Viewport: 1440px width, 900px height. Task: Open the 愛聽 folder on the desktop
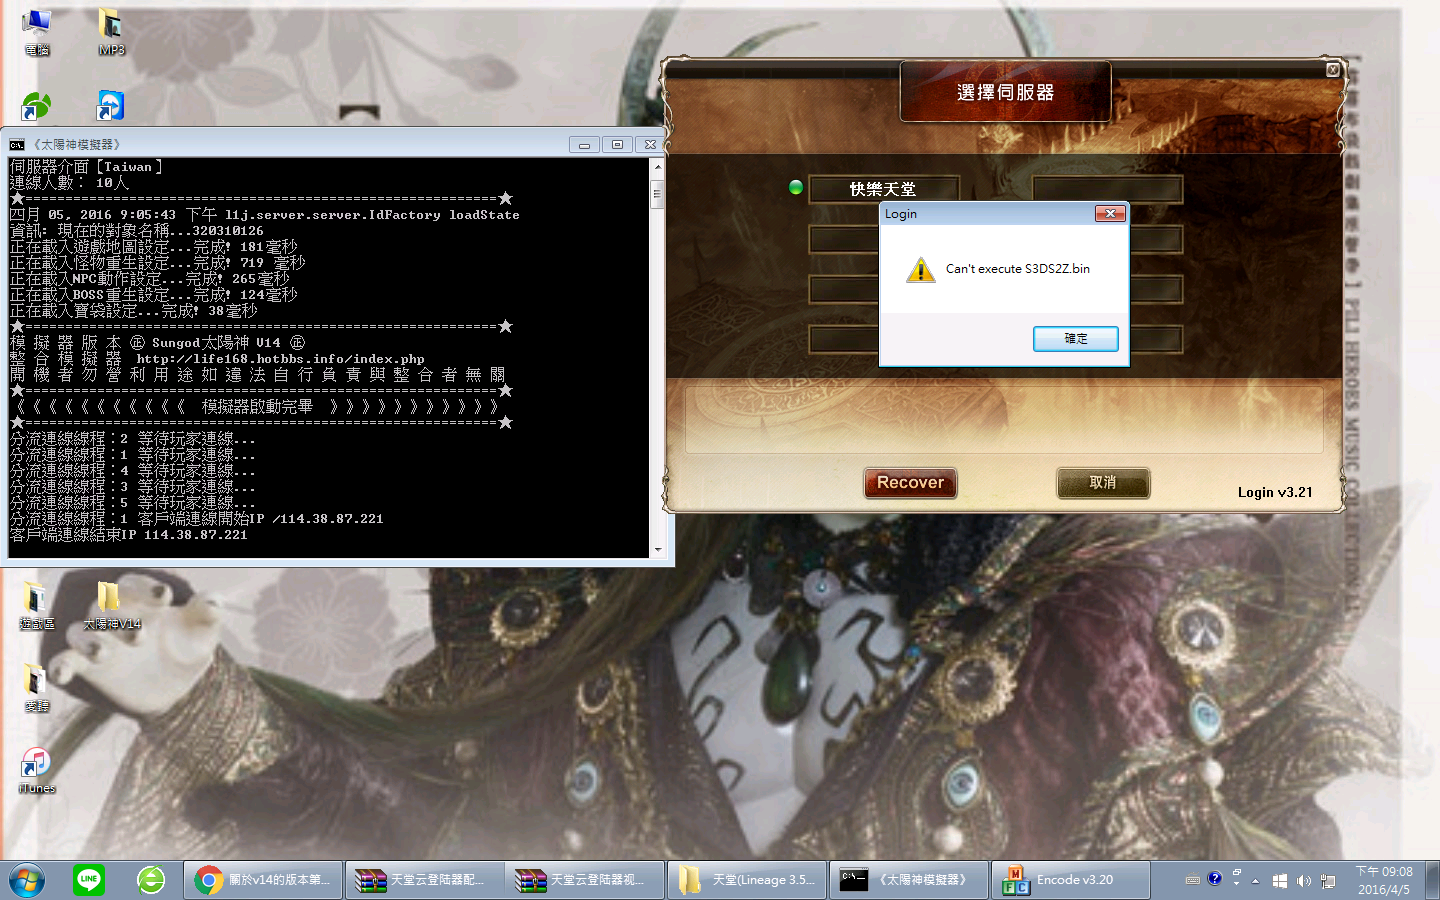[x=37, y=687]
